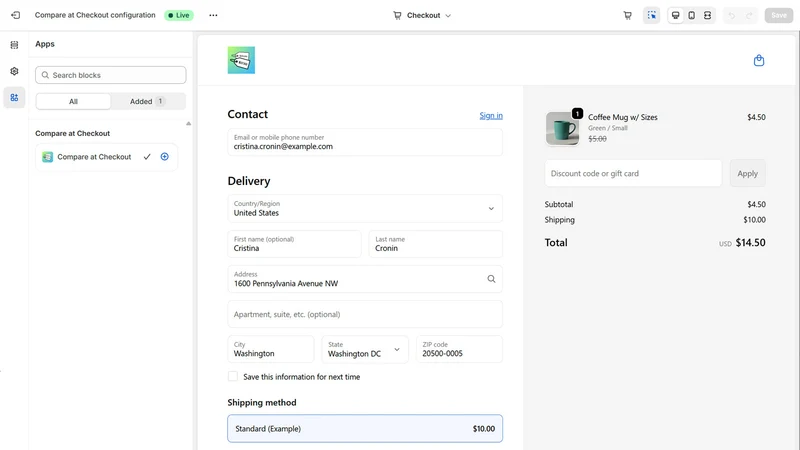The width and height of the screenshot is (800, 450).
Task: Click the cart preview icon in toolbar
Action: pyautogui.click(x=628, y=15)
